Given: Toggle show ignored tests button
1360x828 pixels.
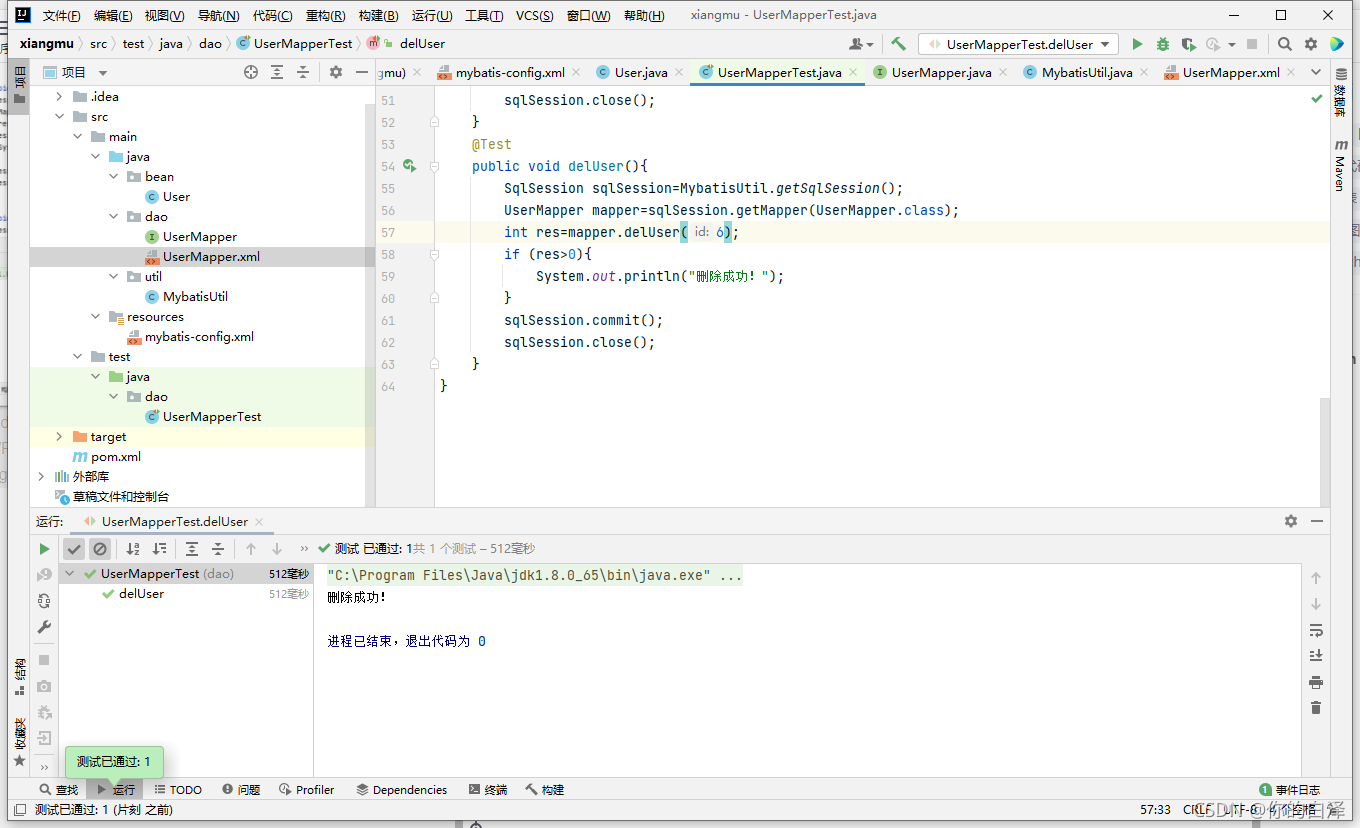Looking at the screenshot, I should coord(100,549).
